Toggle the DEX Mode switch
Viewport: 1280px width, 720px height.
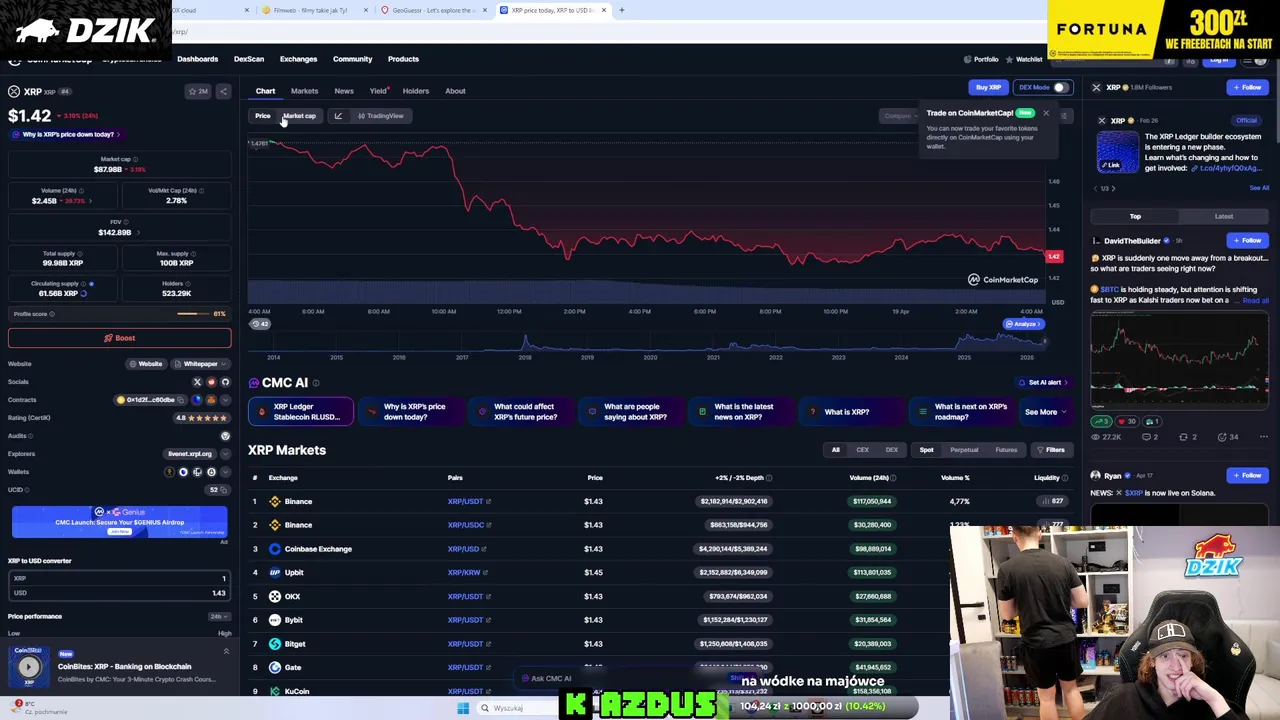(x=1060, y=87)
